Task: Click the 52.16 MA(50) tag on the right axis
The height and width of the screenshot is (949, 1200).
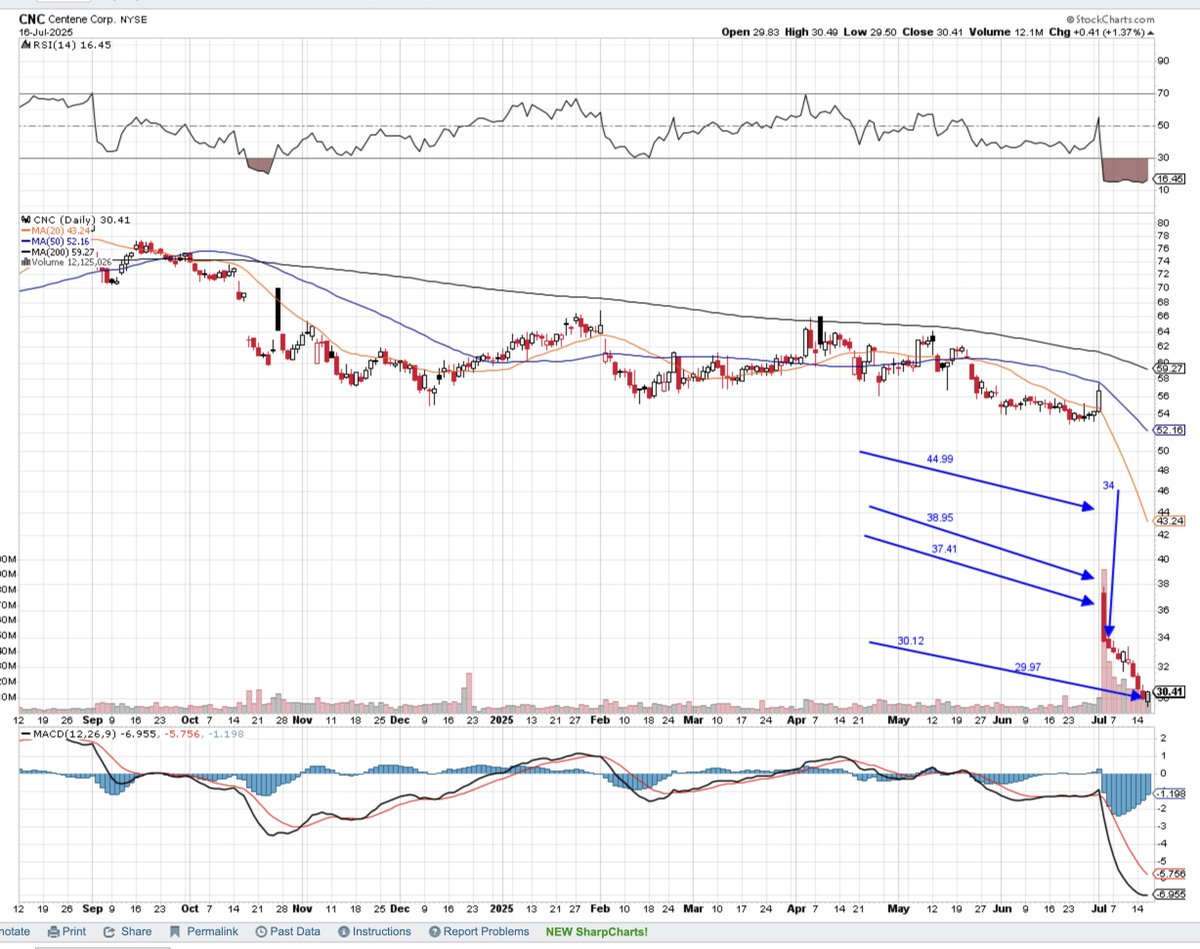Action: tap(1169, 430)
